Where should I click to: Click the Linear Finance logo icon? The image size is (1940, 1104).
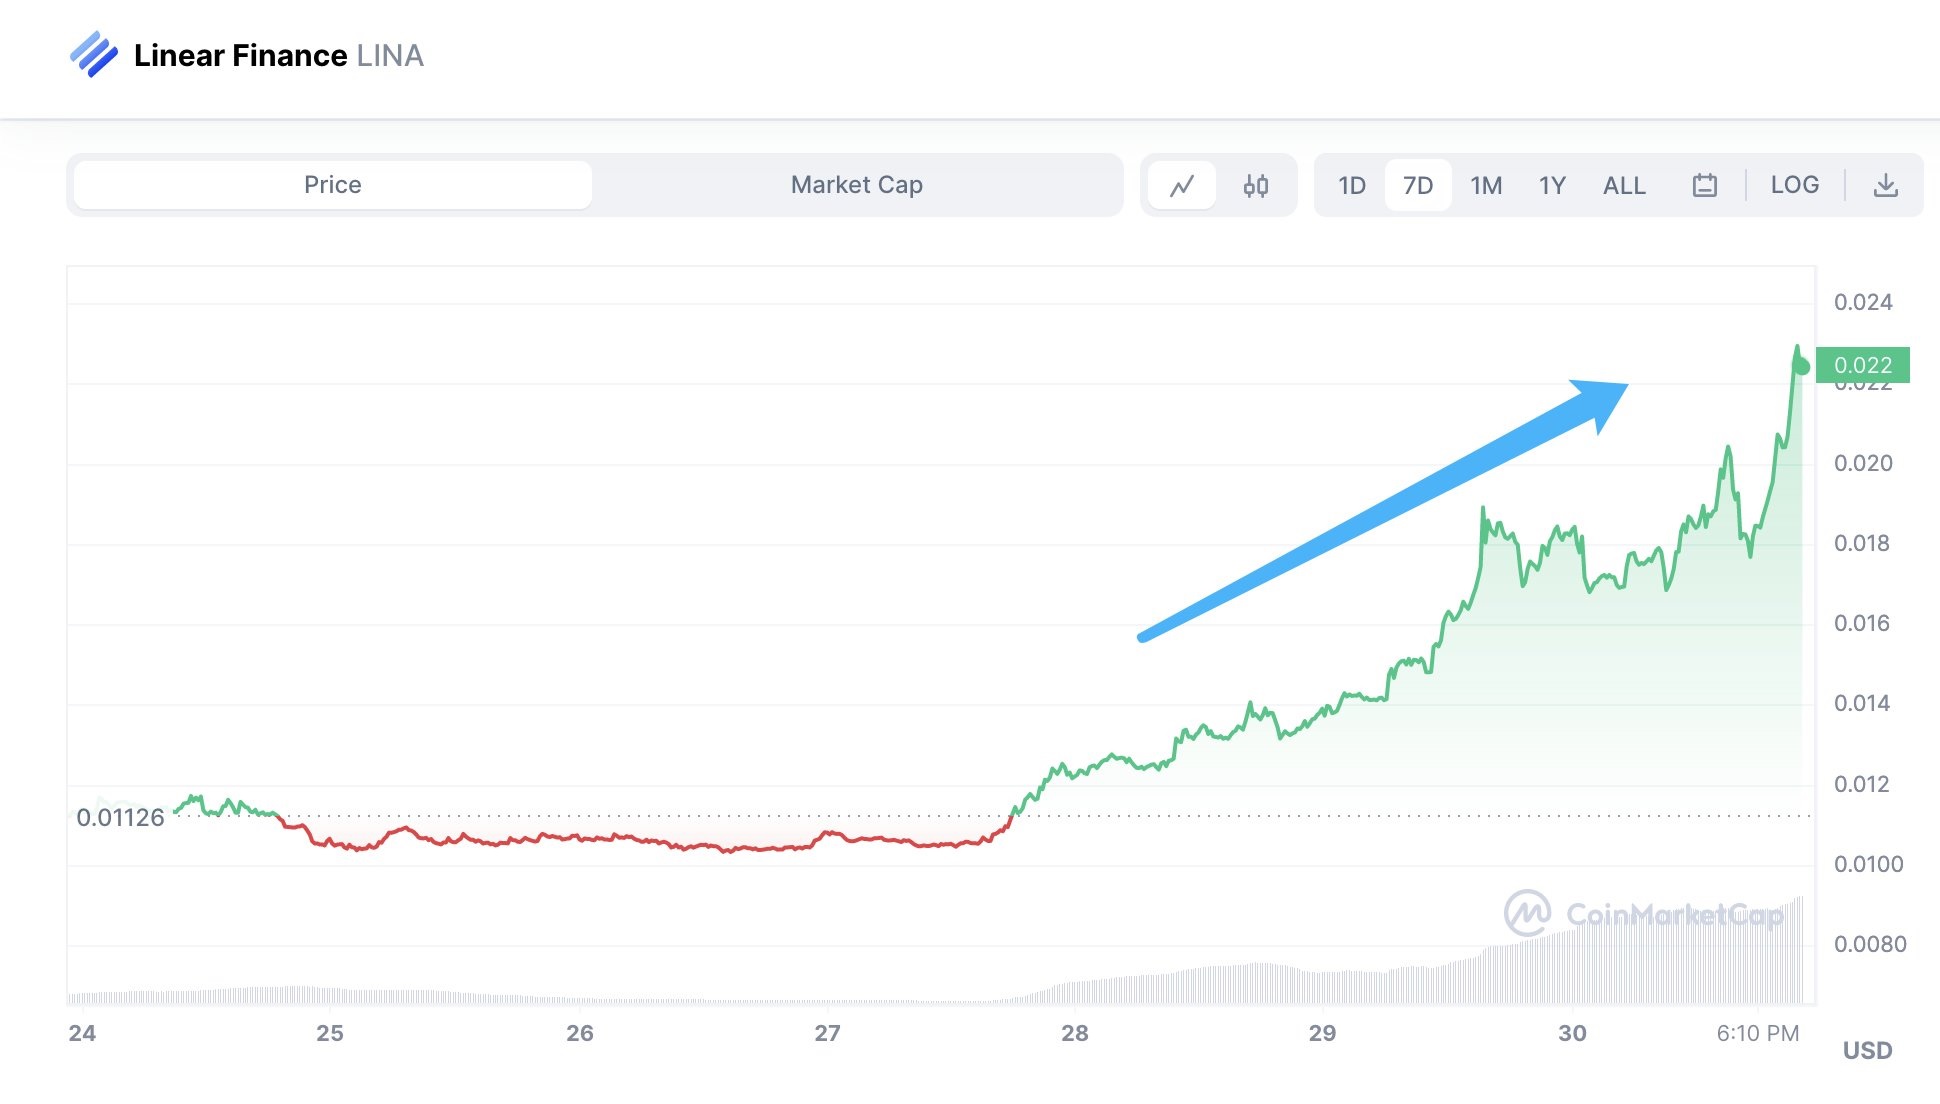pos(93,54)
